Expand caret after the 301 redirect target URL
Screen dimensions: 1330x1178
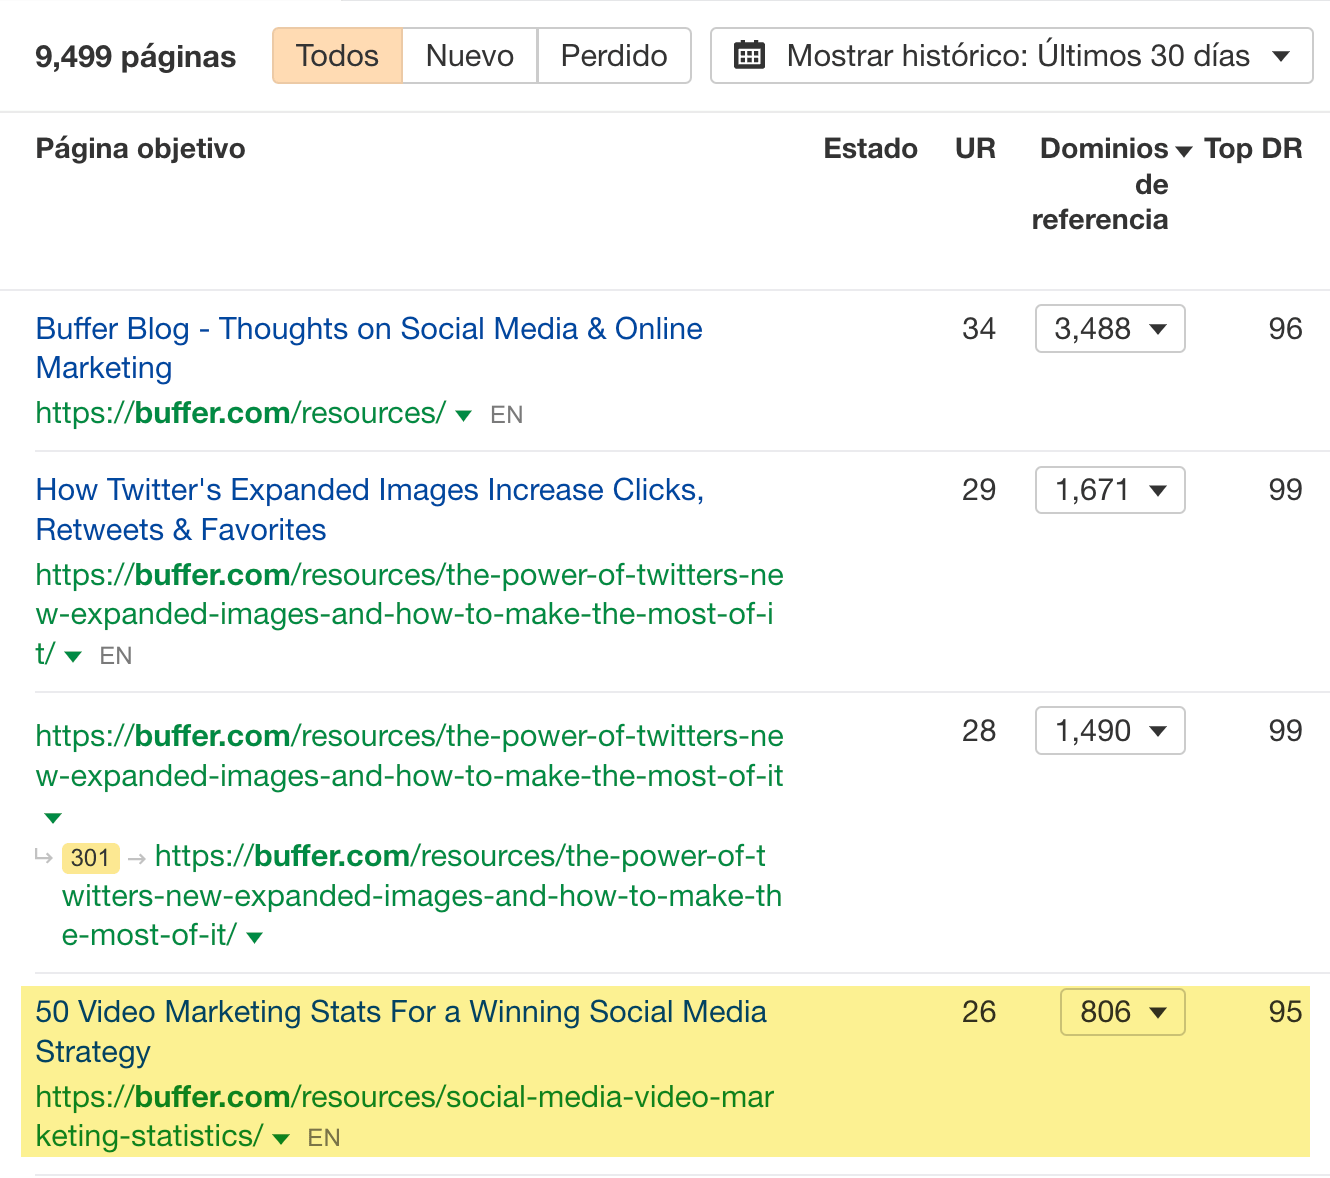pos(255,937)
